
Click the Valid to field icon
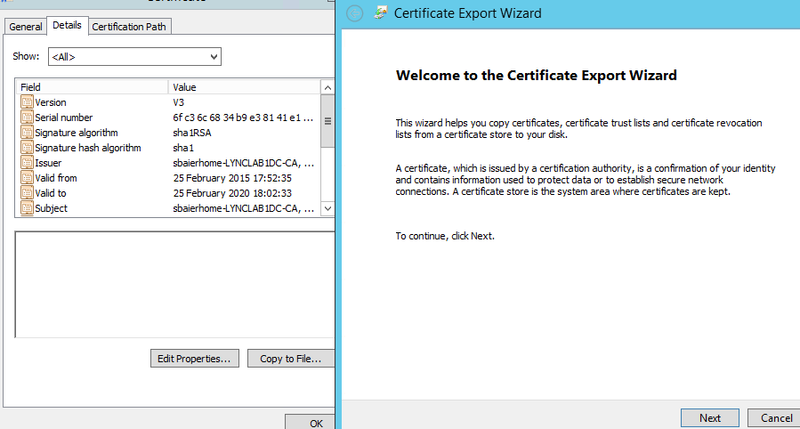(x=27, y=193)
